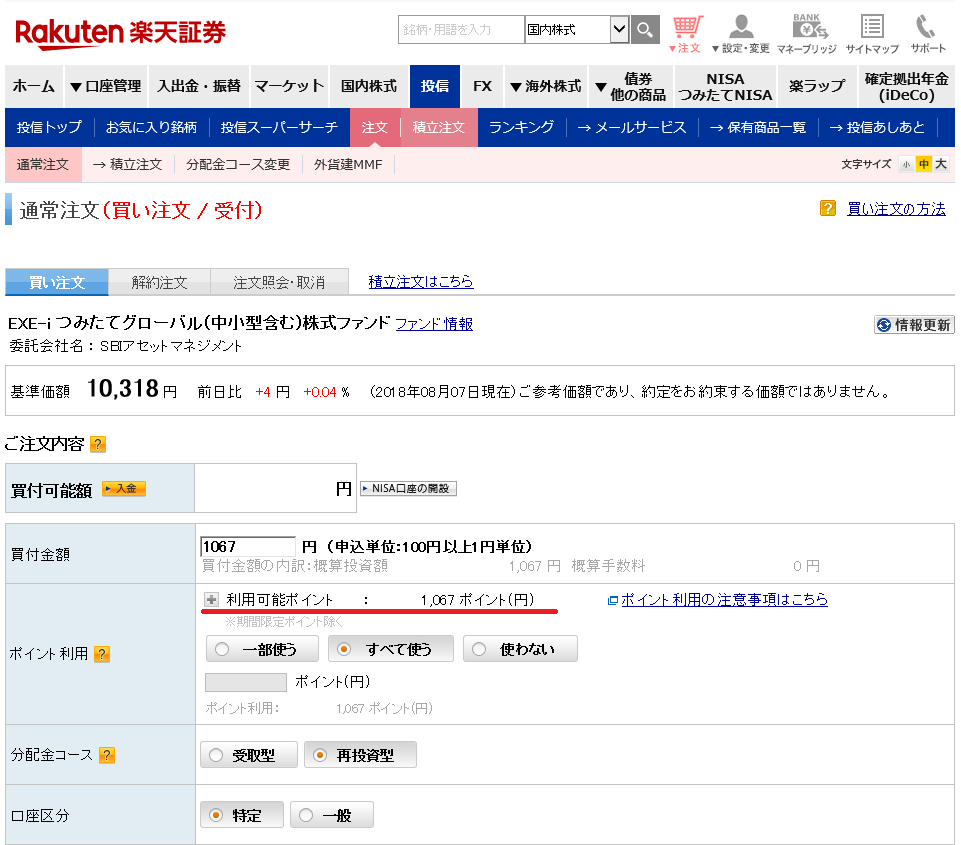The image size is (961, 845).
Task: Open 投信スーパーサーチ submenu
Action: 279,127
